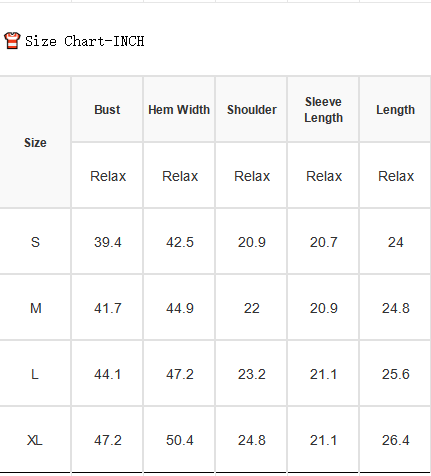The image size is (431, 476).
Task: Click the red striped shirt icon
Action: pos(12,41)
